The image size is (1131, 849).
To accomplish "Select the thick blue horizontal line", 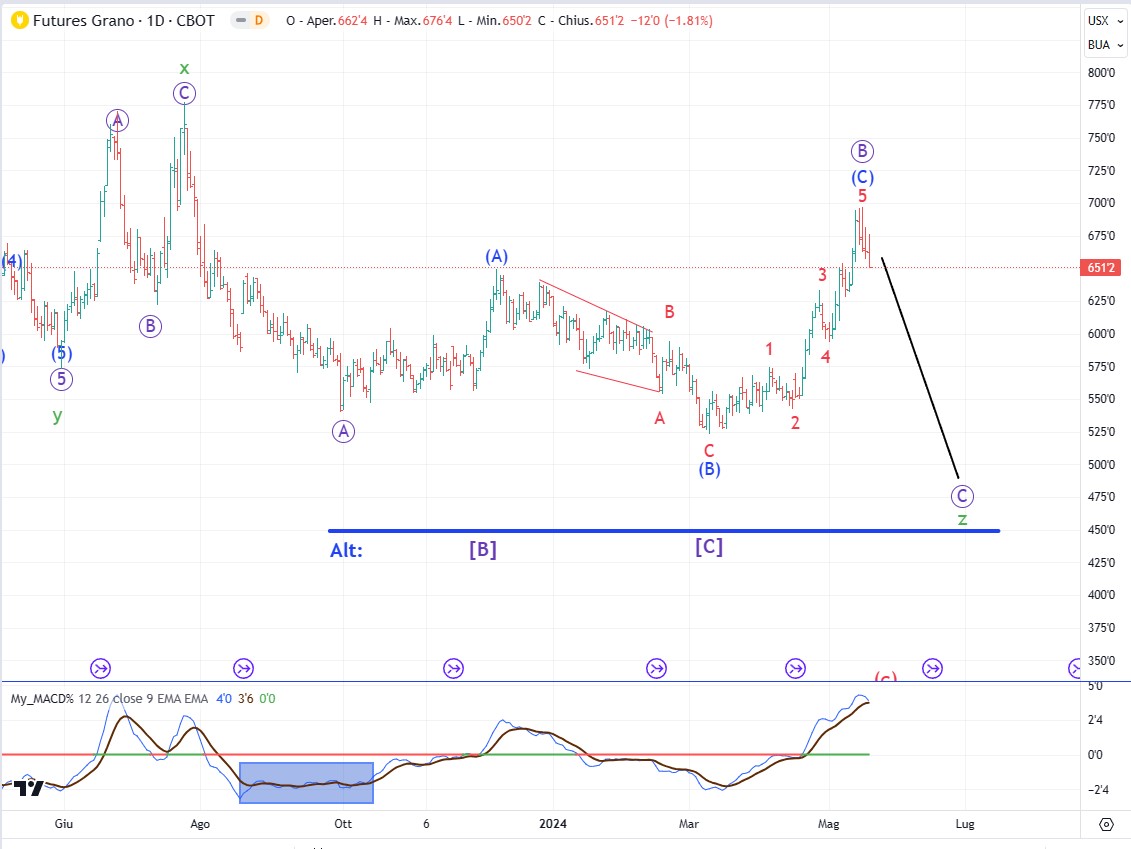I will point(664,531).
